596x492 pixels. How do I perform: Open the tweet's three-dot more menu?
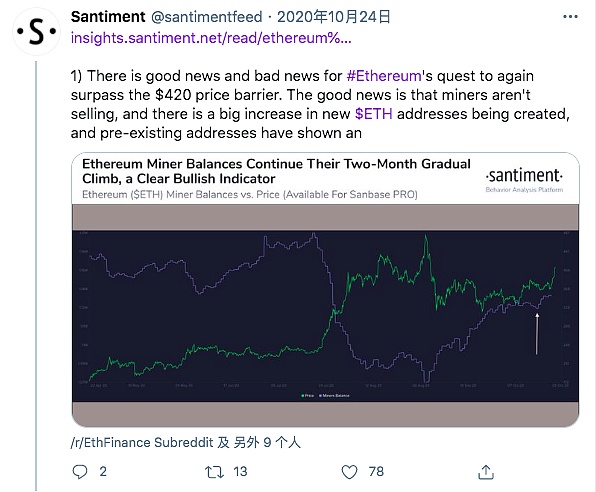coord(570,17)
